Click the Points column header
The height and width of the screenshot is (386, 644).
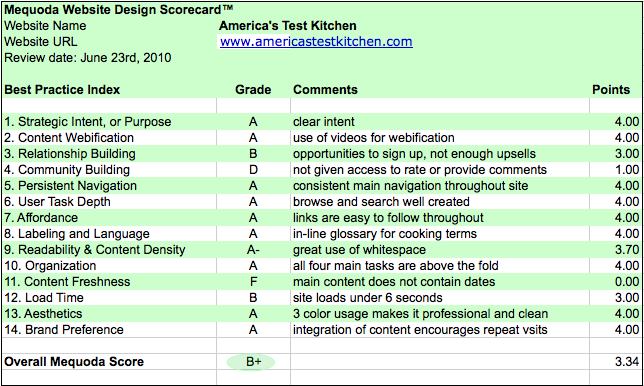tap(611, 90)
